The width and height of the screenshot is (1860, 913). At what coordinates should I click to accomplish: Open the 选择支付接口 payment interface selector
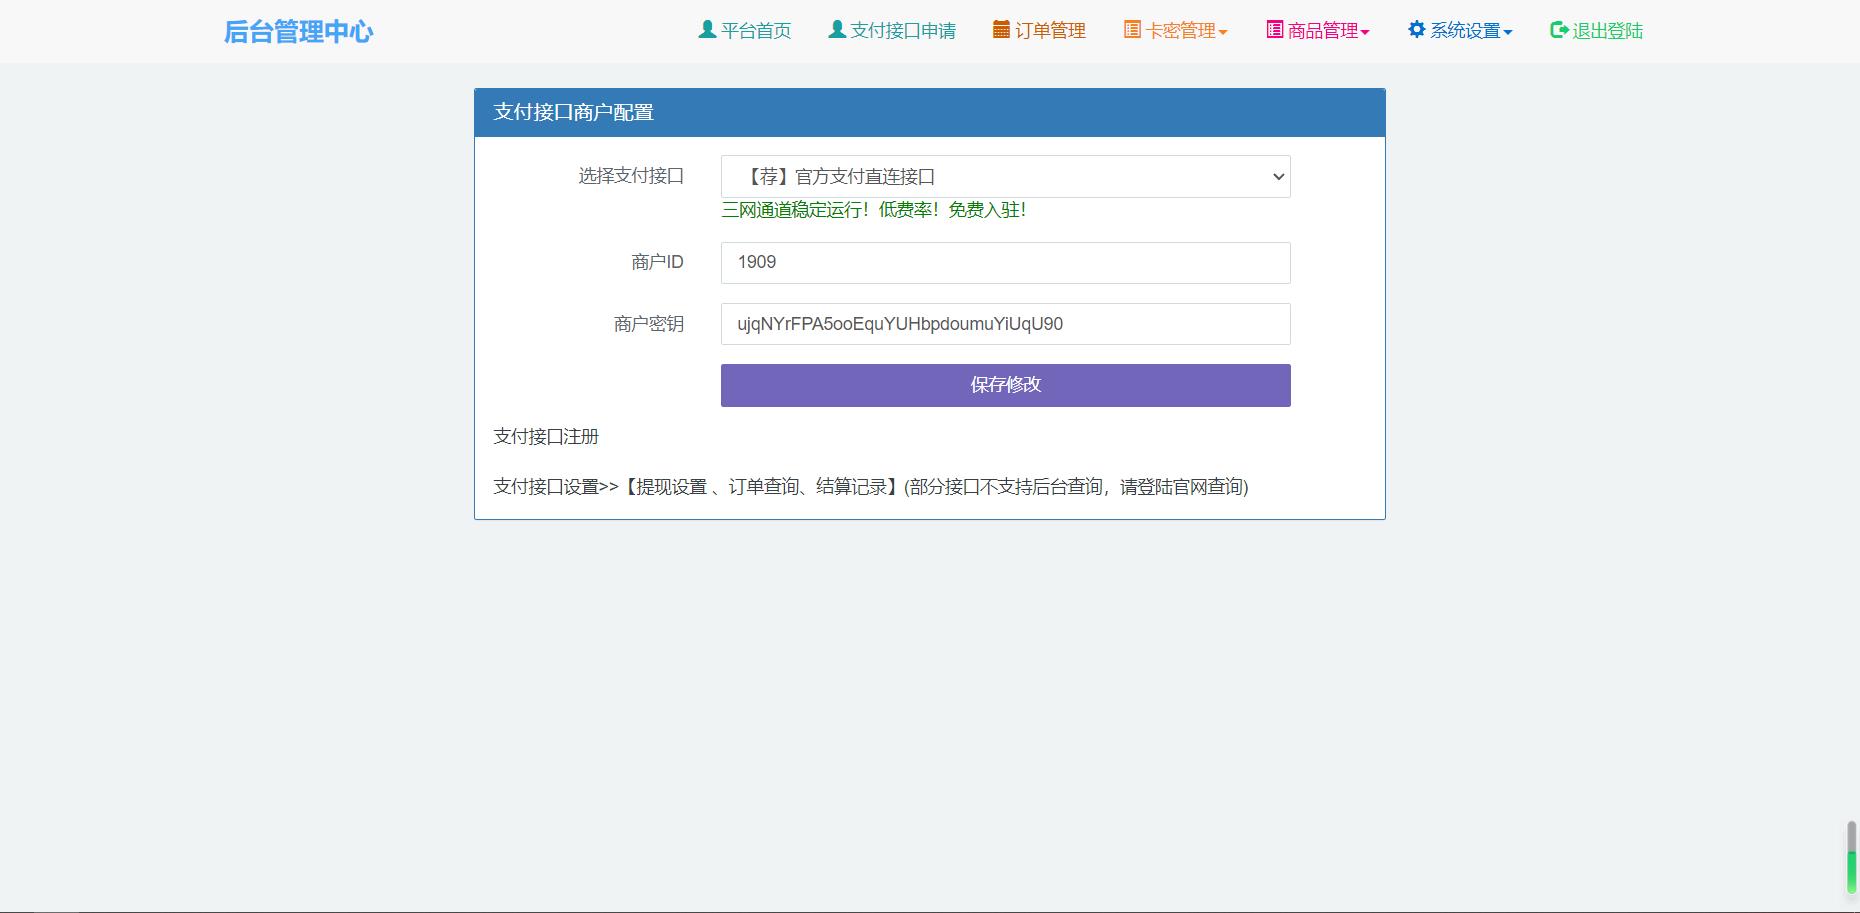(1004, 176)
